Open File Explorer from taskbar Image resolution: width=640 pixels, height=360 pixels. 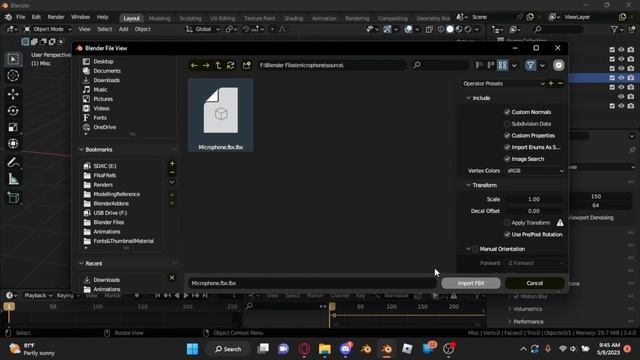325,349
